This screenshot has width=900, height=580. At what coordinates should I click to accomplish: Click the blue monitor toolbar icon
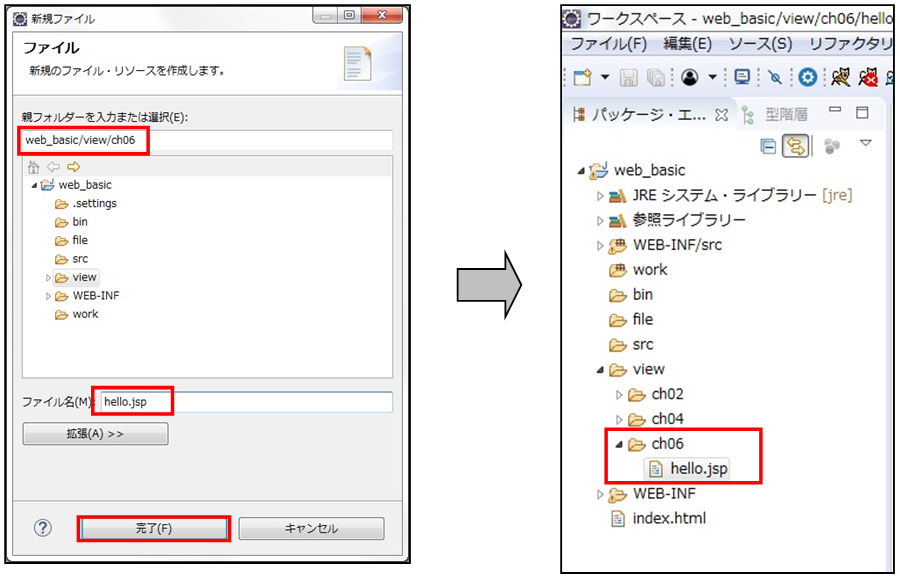click(742, 77)
